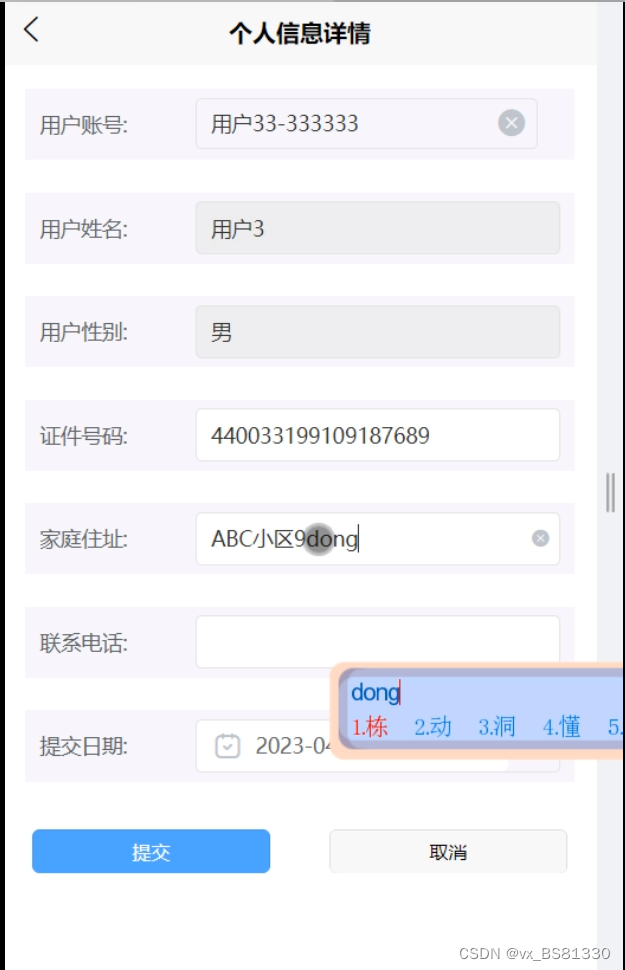Click the disabled 用户姓名 field

377,228
